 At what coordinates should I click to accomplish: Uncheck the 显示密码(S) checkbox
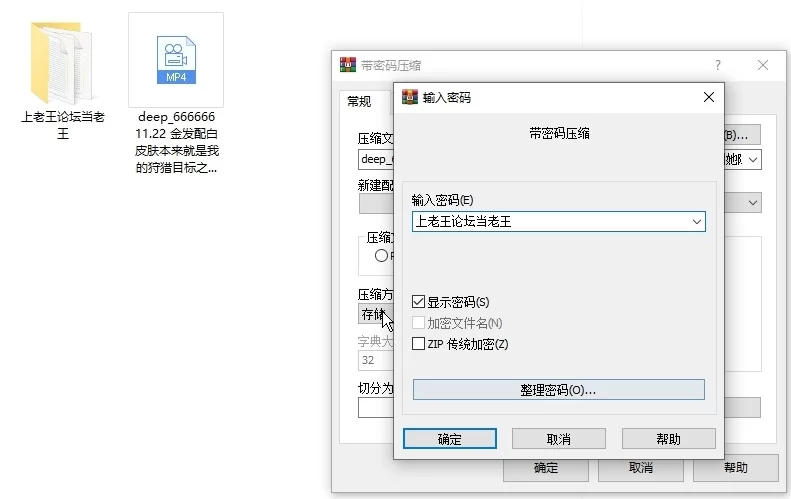coord(418,302)
